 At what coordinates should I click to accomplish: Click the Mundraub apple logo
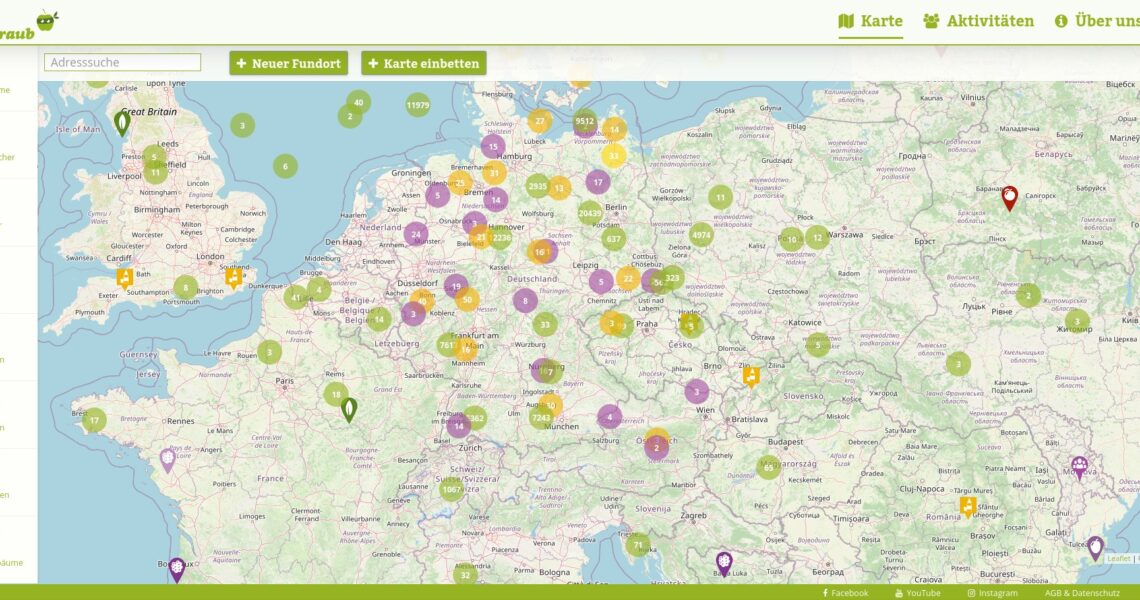[45, 21]
